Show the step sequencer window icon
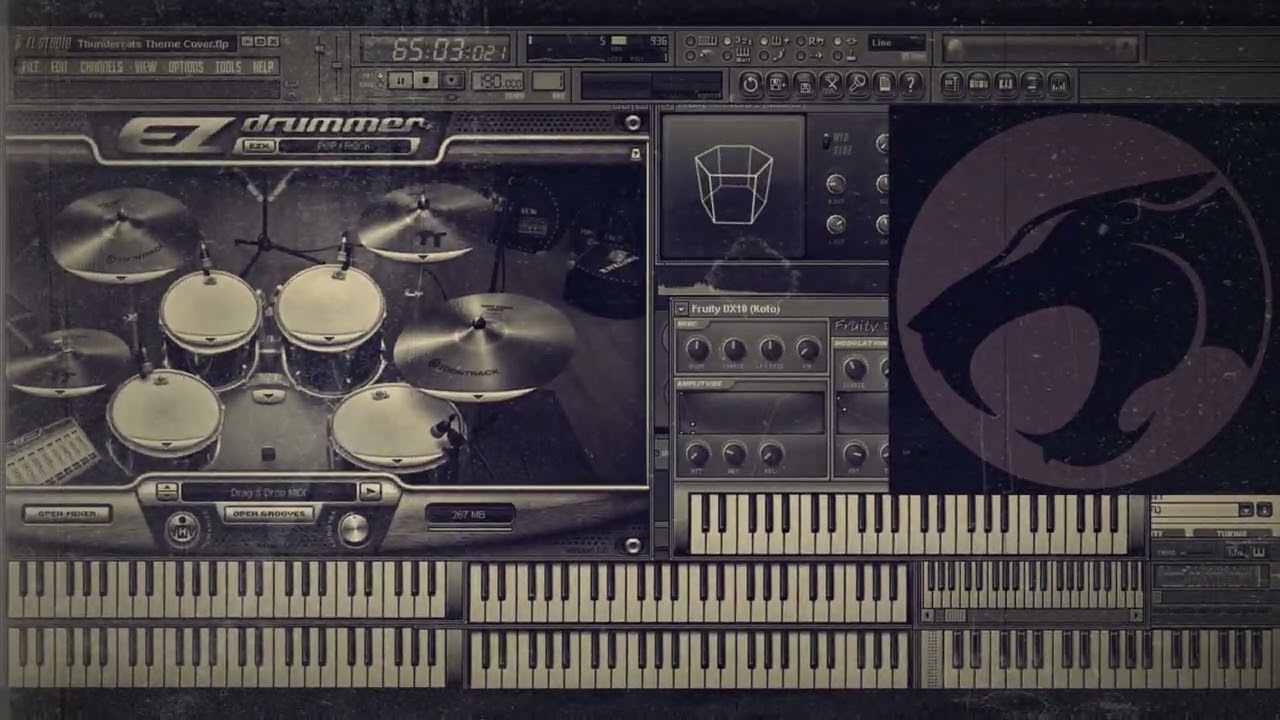 (979, 84)
